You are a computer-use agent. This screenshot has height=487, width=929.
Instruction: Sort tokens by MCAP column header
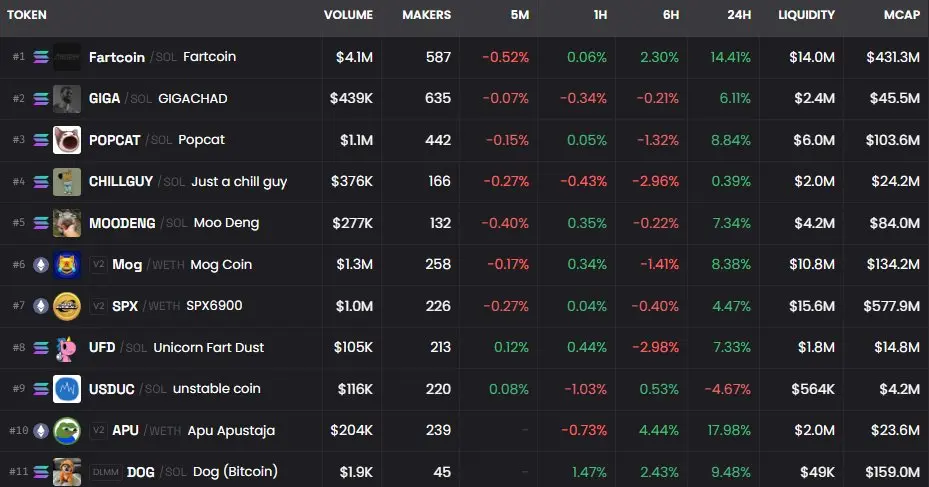click(x=899, y=15)
